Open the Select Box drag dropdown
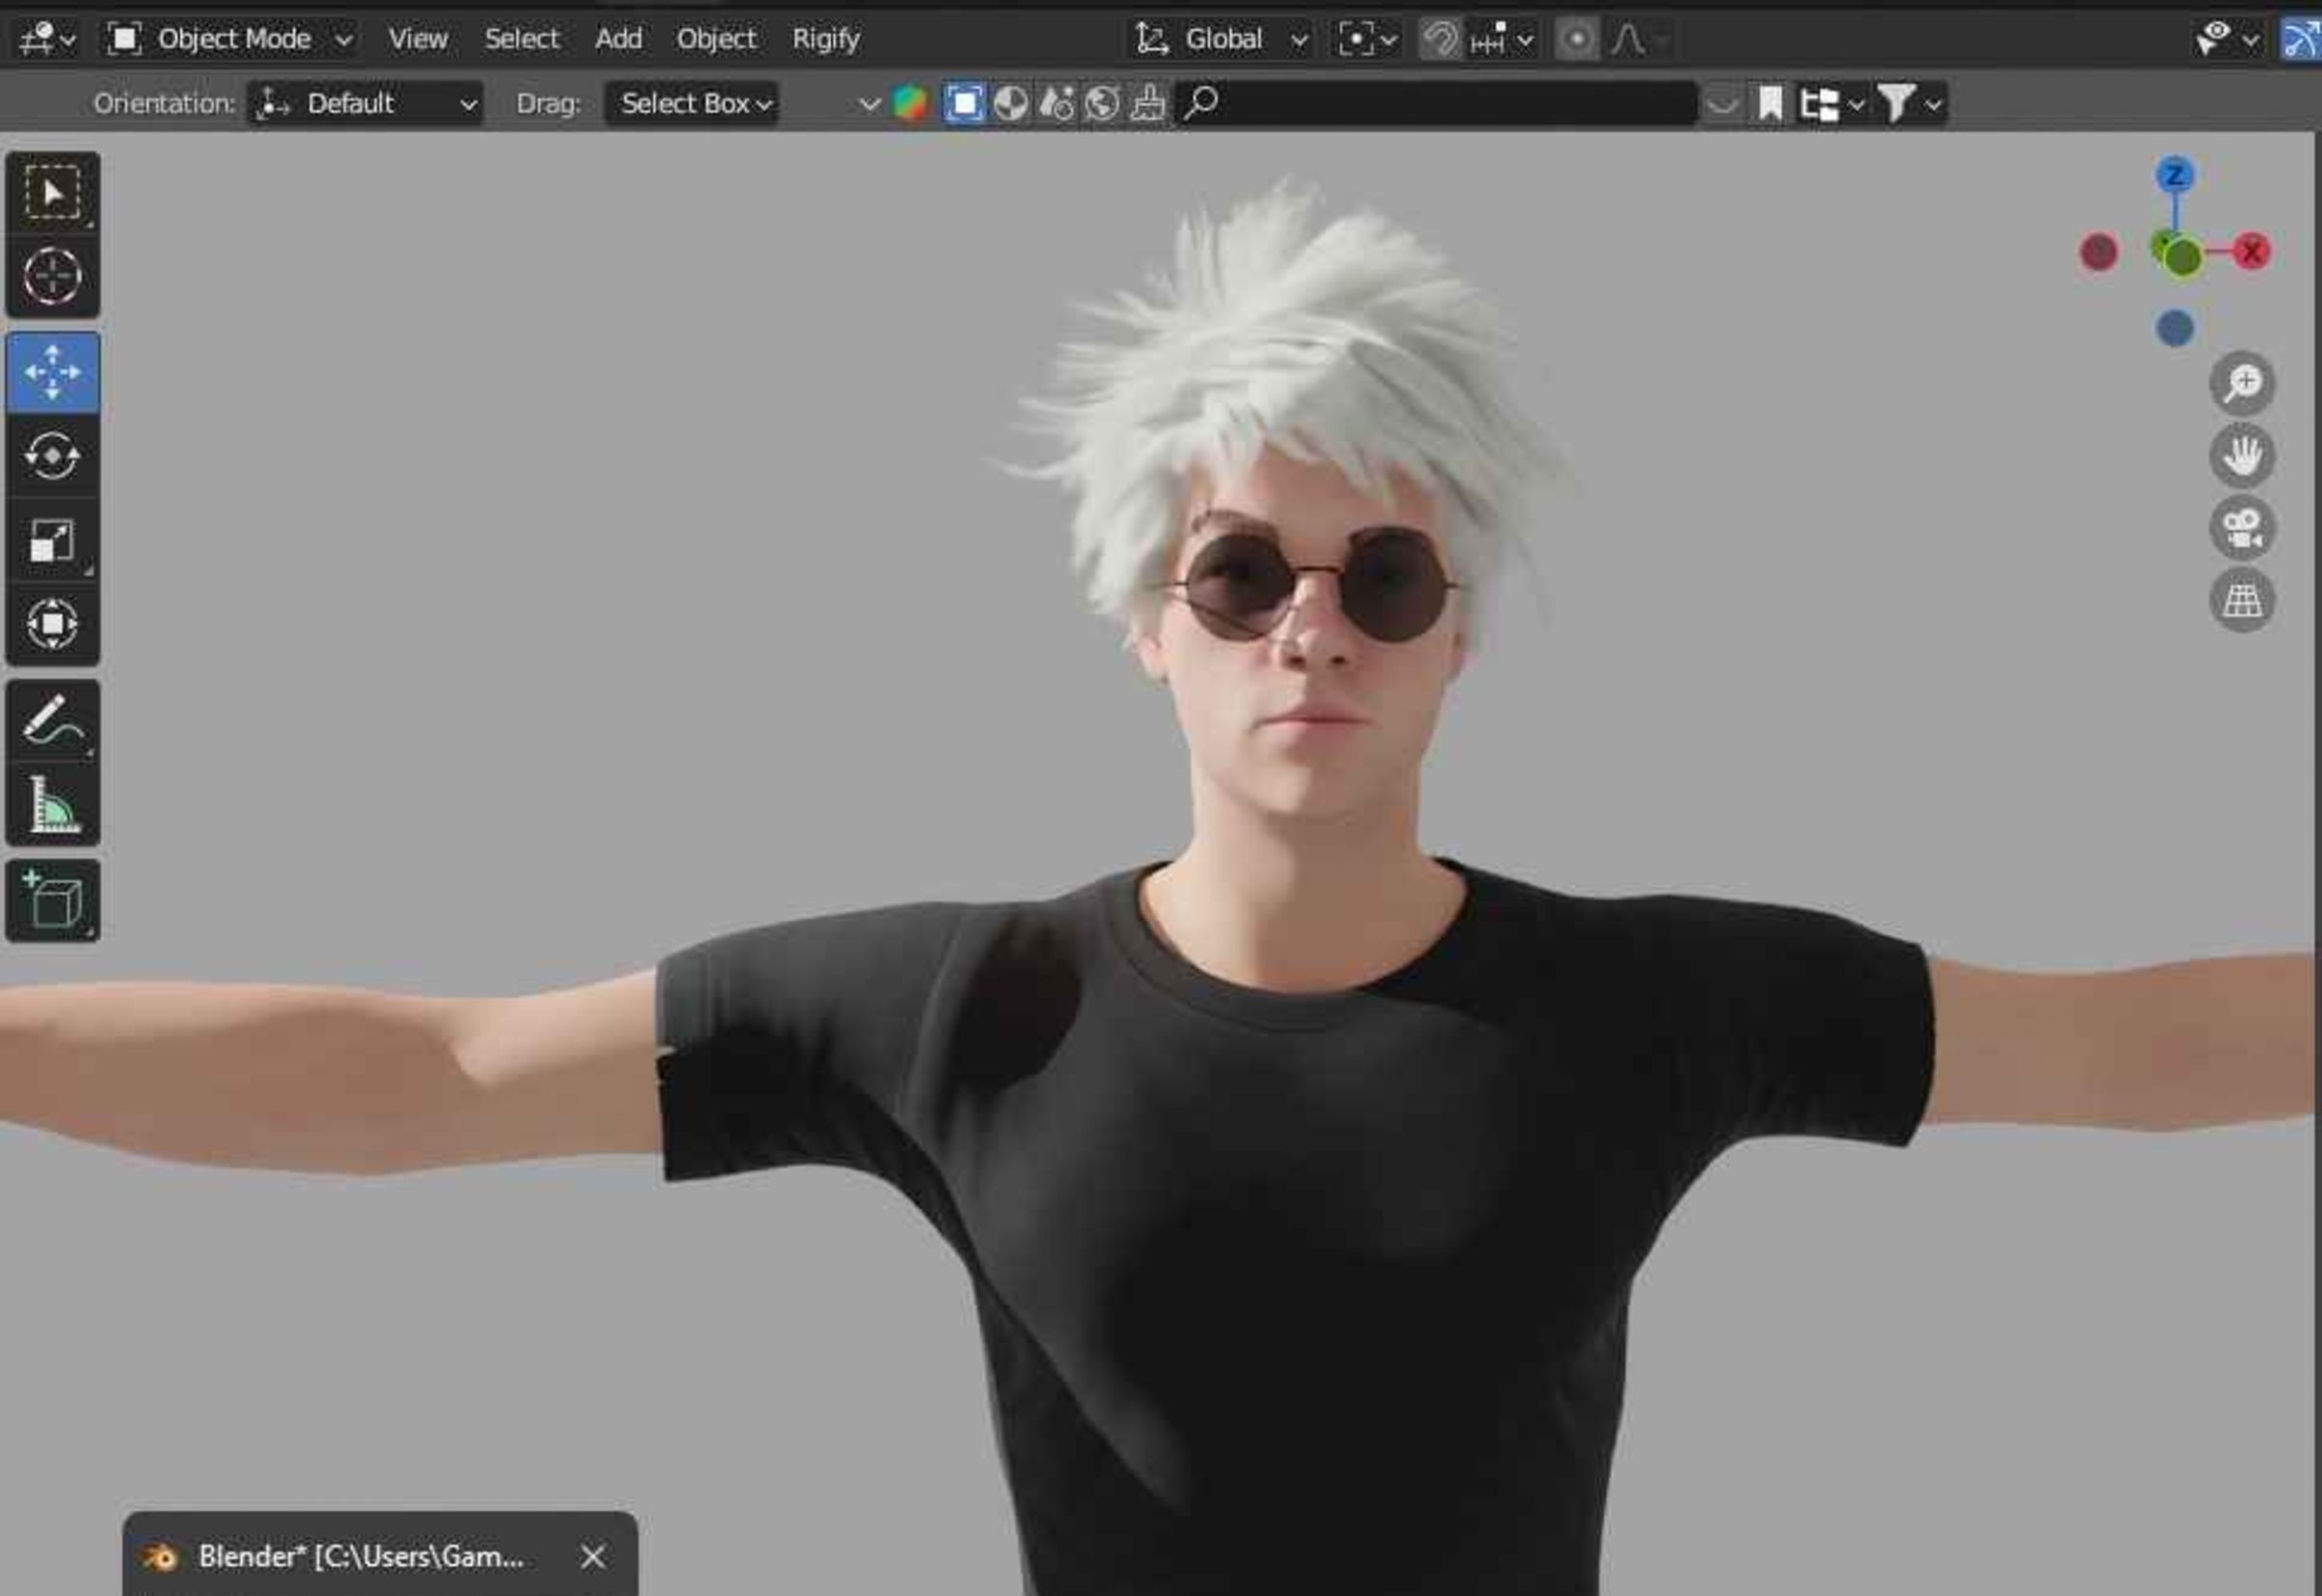2322x1596 pixels. coord(692,103)
